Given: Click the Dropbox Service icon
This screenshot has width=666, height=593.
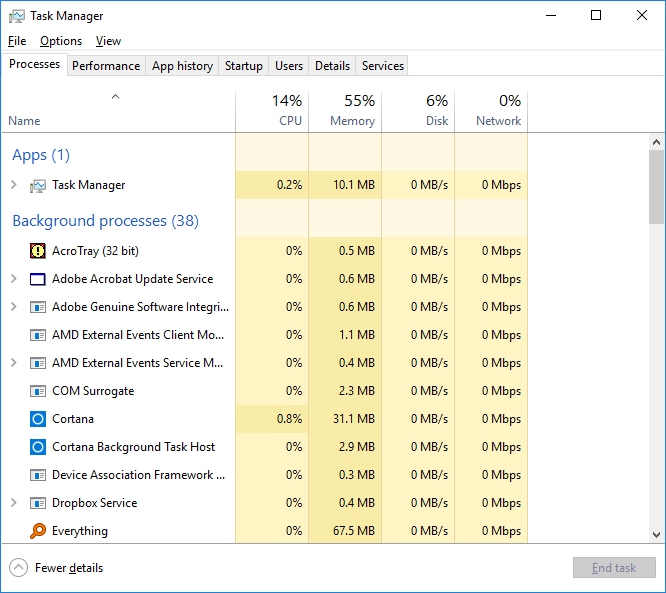Looking at the screenshot, I should tap(38, 503).
